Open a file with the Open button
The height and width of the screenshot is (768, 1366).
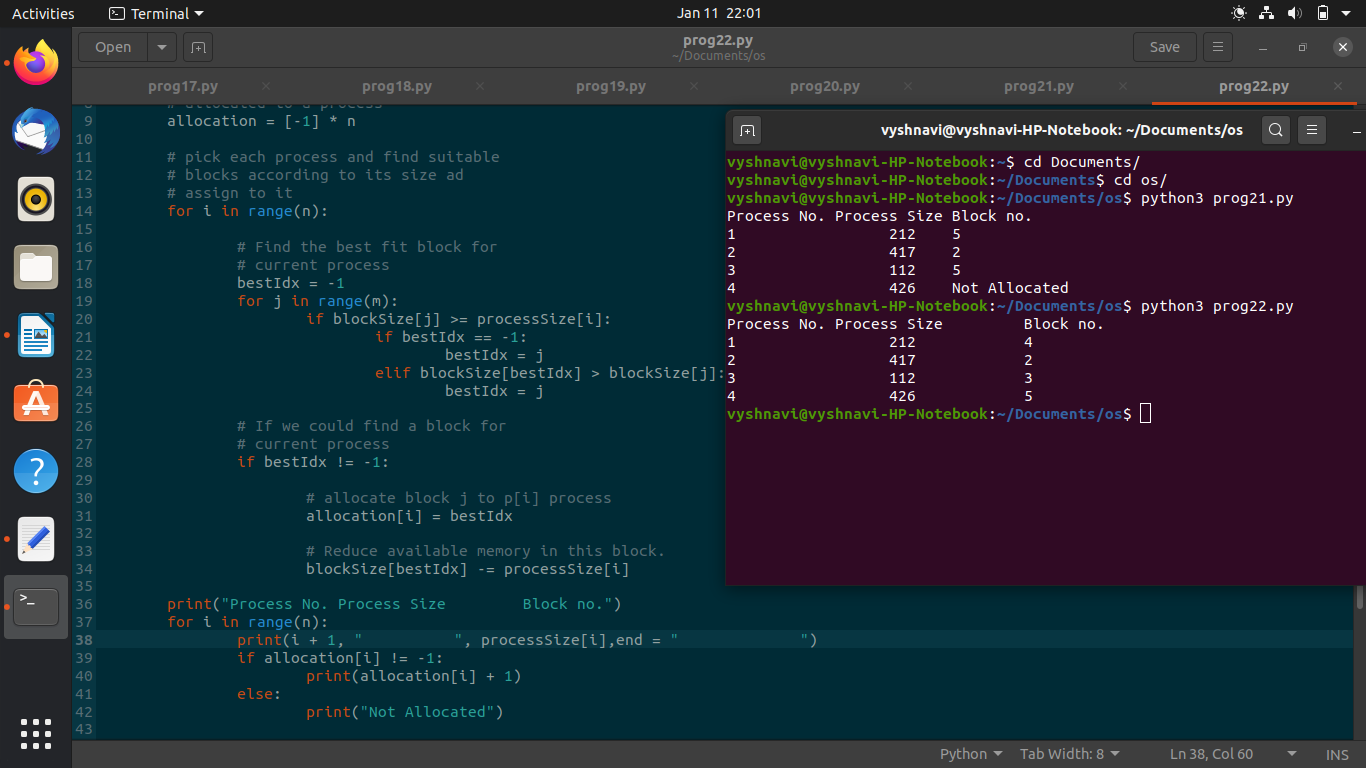click(113, 47)
